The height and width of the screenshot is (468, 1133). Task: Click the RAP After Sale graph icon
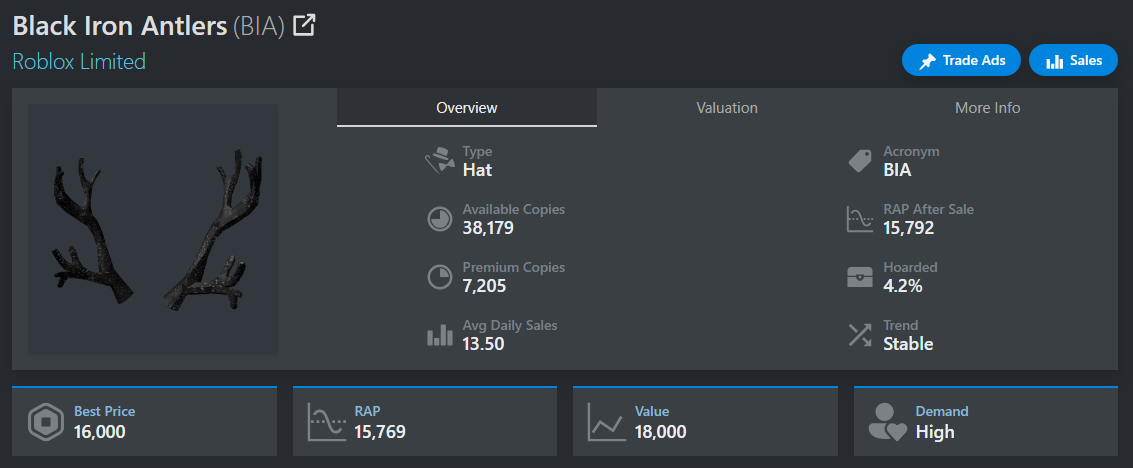tap(860, 220)
